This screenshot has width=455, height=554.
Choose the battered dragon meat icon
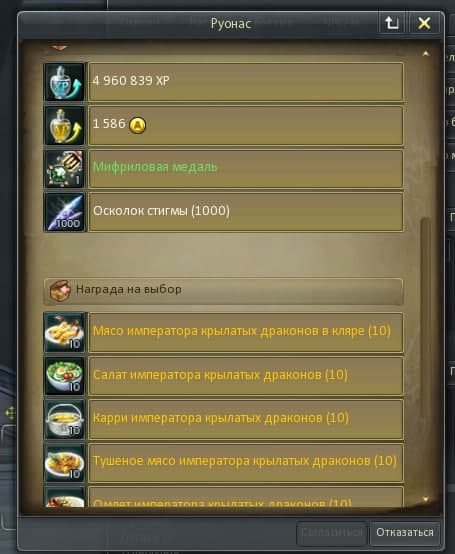pyautogui.click(x=65, y=332)
